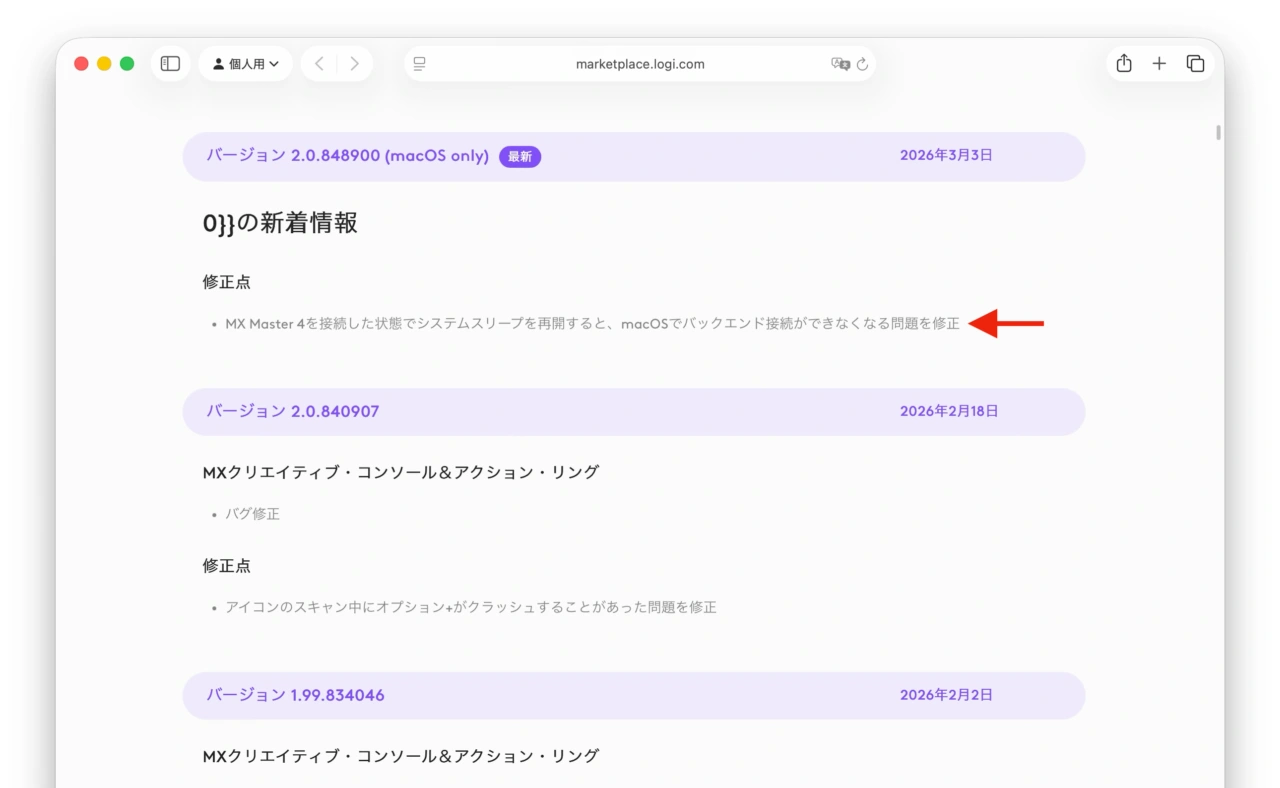Screen dimensions: 1280x788
Task: Click the MXクリエイティブ・コンソール heading
Action: pos(398,471)
